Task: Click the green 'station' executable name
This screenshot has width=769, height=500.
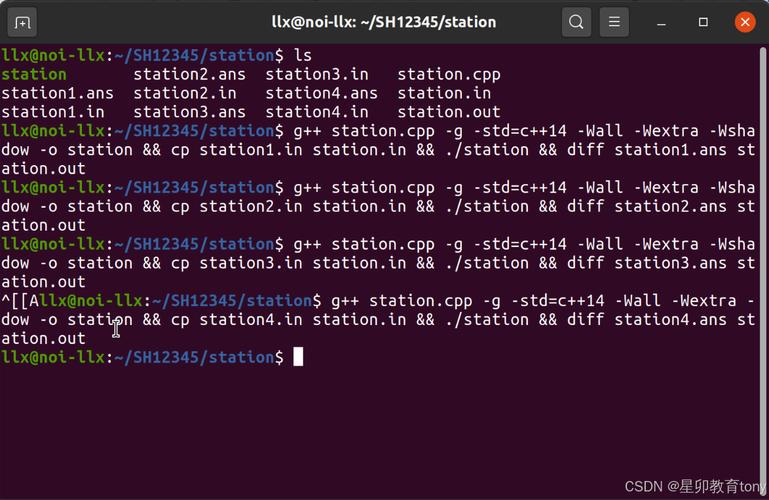Action: tap(34, 75)
